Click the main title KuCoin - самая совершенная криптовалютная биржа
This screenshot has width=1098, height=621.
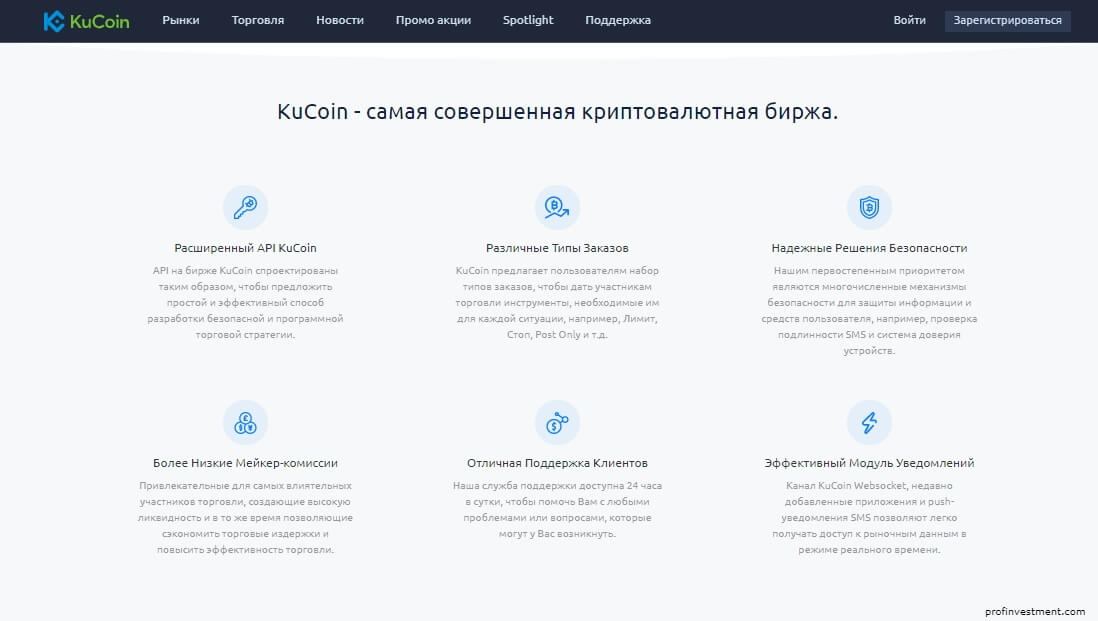(x=557, y=111)
